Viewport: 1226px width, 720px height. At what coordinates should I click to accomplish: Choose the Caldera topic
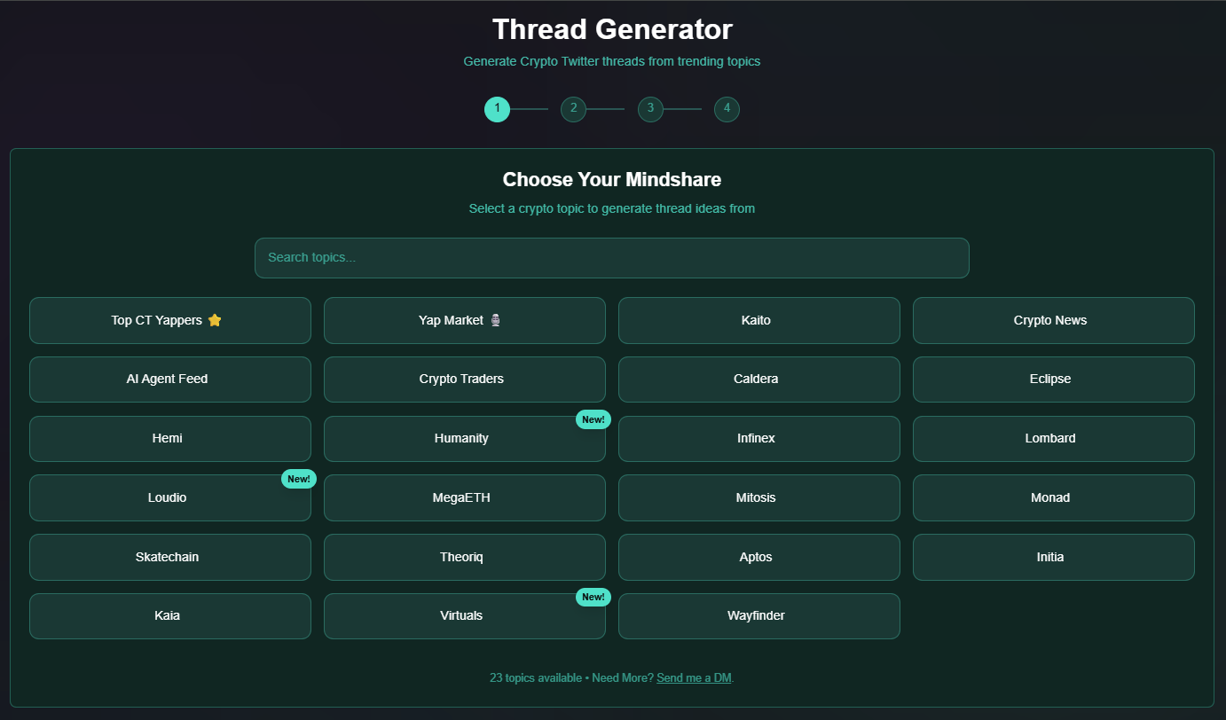[759, 379]
